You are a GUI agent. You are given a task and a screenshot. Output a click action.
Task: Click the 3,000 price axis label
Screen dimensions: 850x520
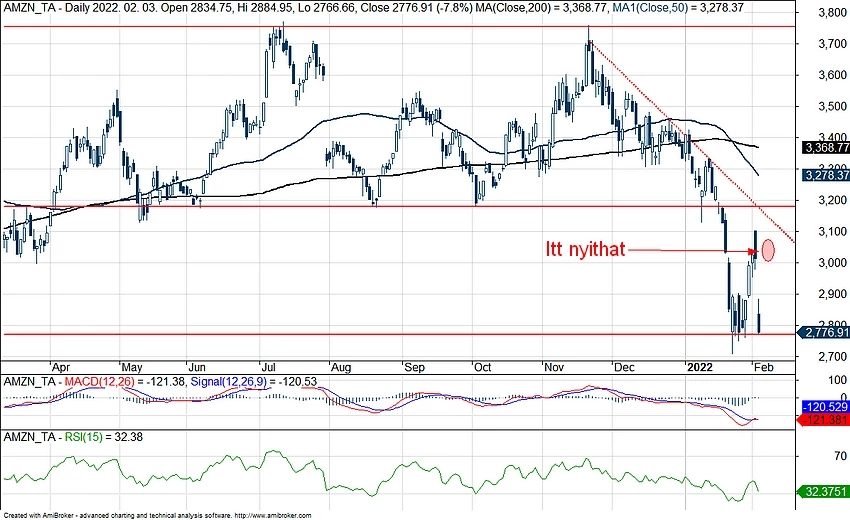(832, 263)
